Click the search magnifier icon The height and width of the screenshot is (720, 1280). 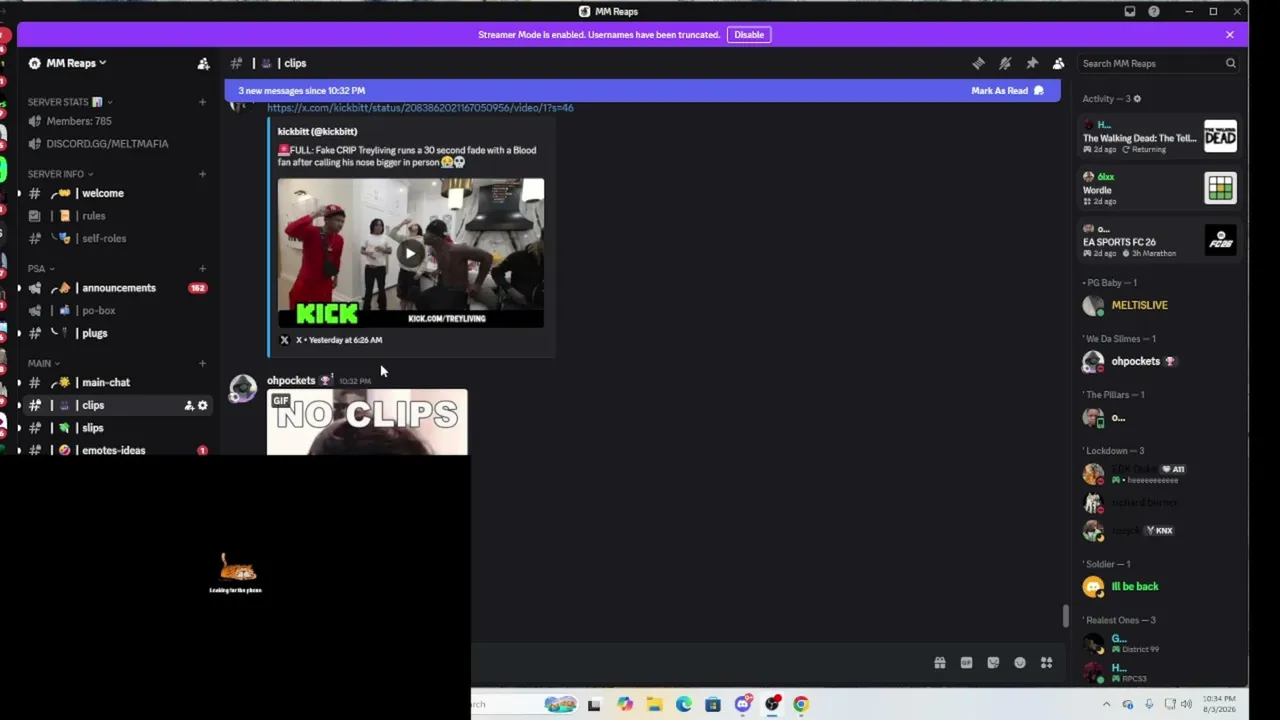tap(1231, 63)
